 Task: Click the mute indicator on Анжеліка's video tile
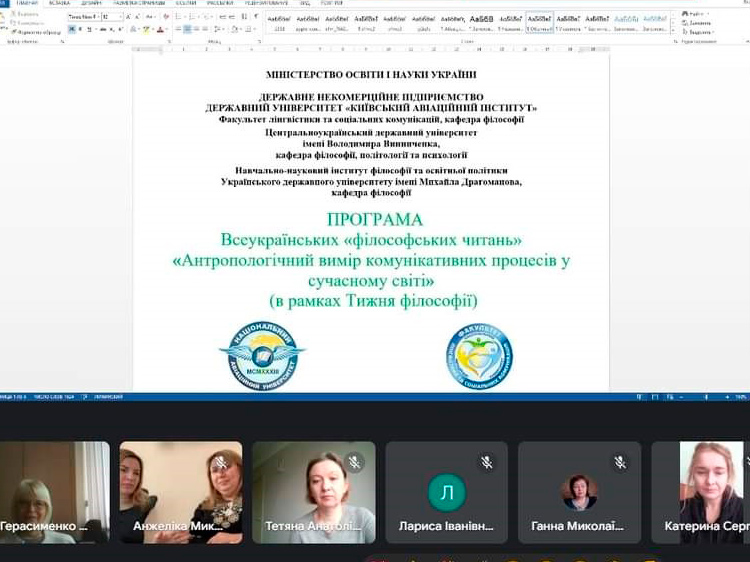[221, 462]
